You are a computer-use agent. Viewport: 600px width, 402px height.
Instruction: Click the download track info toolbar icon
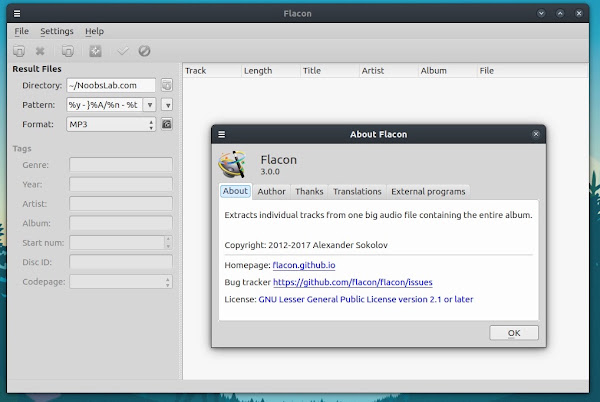point(95,51)
